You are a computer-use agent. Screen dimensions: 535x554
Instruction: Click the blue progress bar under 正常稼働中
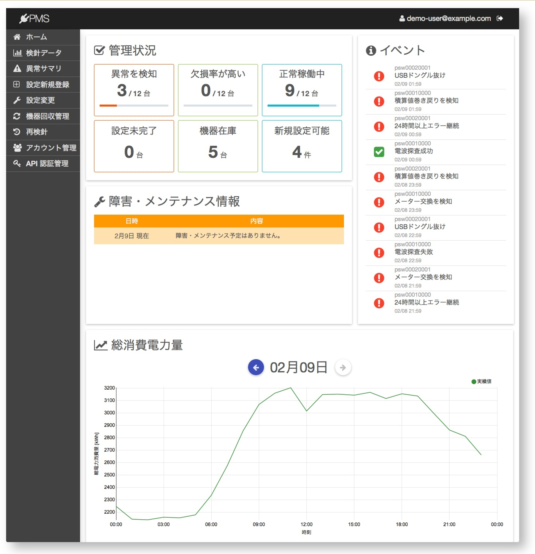[x=302, y=105]
